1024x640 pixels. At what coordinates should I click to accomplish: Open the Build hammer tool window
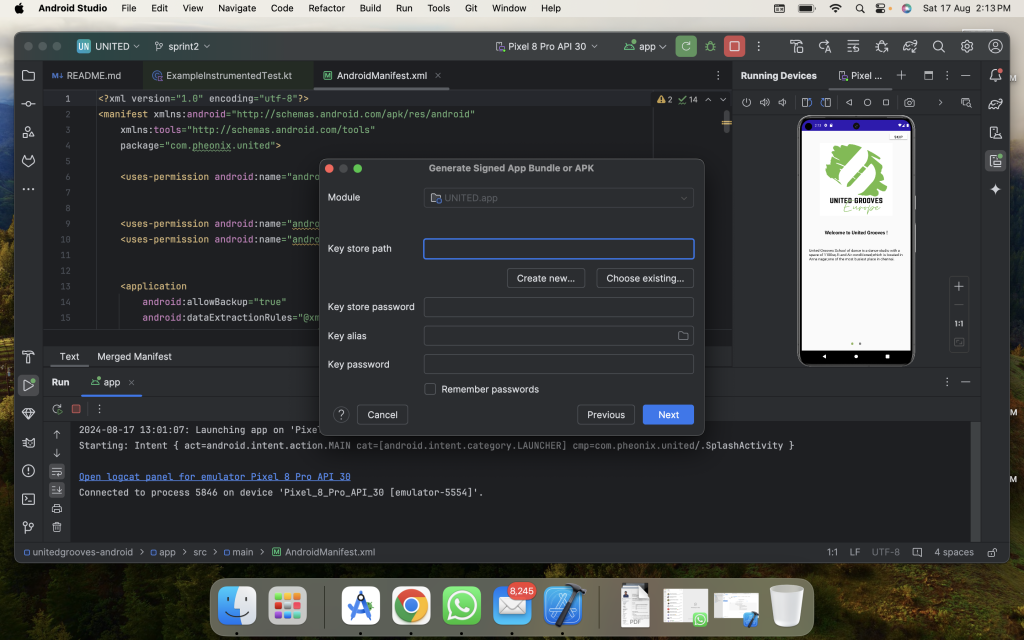(28, 357)
